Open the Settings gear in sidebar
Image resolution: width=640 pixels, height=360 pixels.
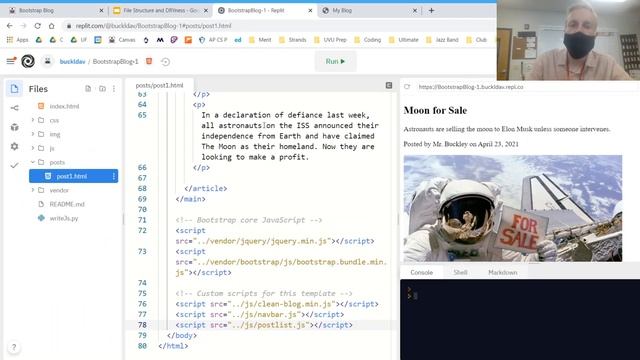point(14,146)
